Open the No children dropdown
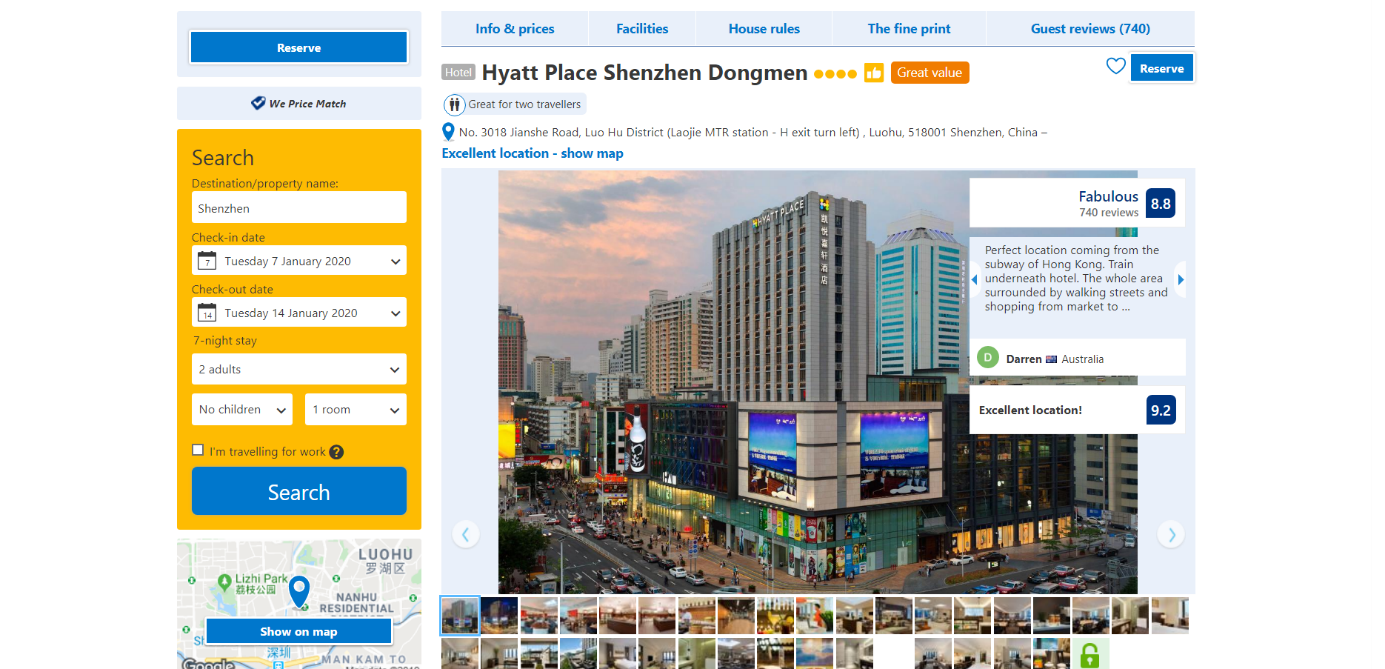The height and width of the screenshot is (669, 1385). coord(242,409)
